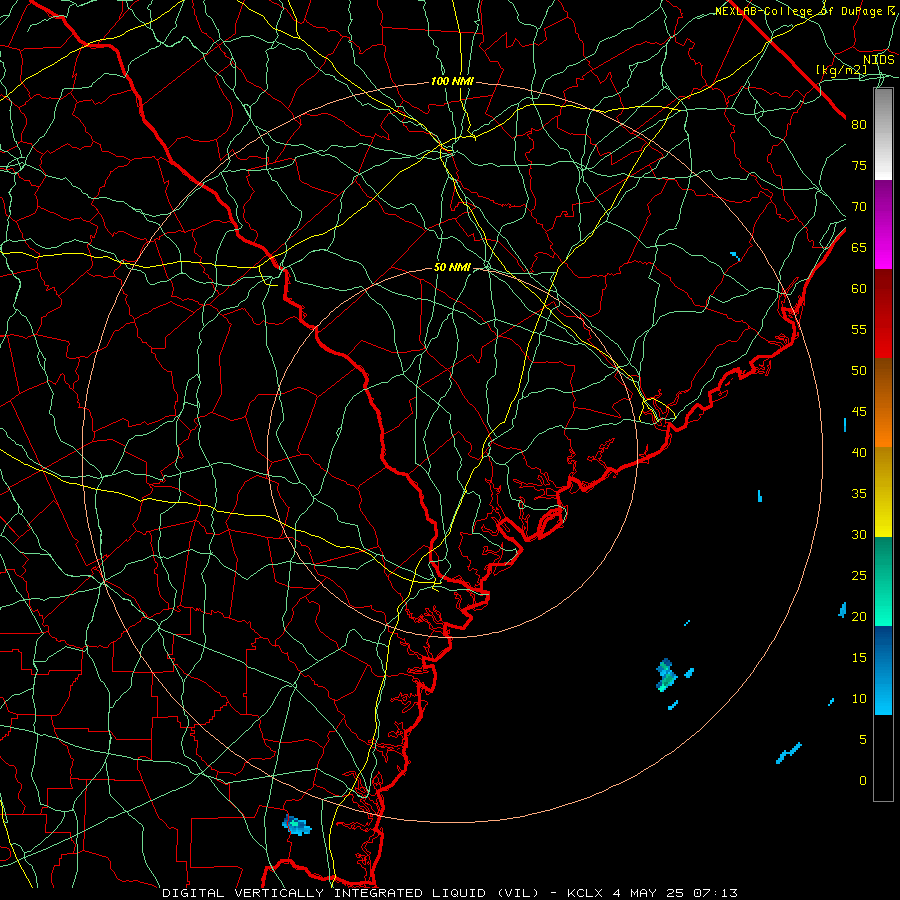Click the 55 value on the VIL scale
Viewport: 900px width, 900px height.
[x=859, y=329]
